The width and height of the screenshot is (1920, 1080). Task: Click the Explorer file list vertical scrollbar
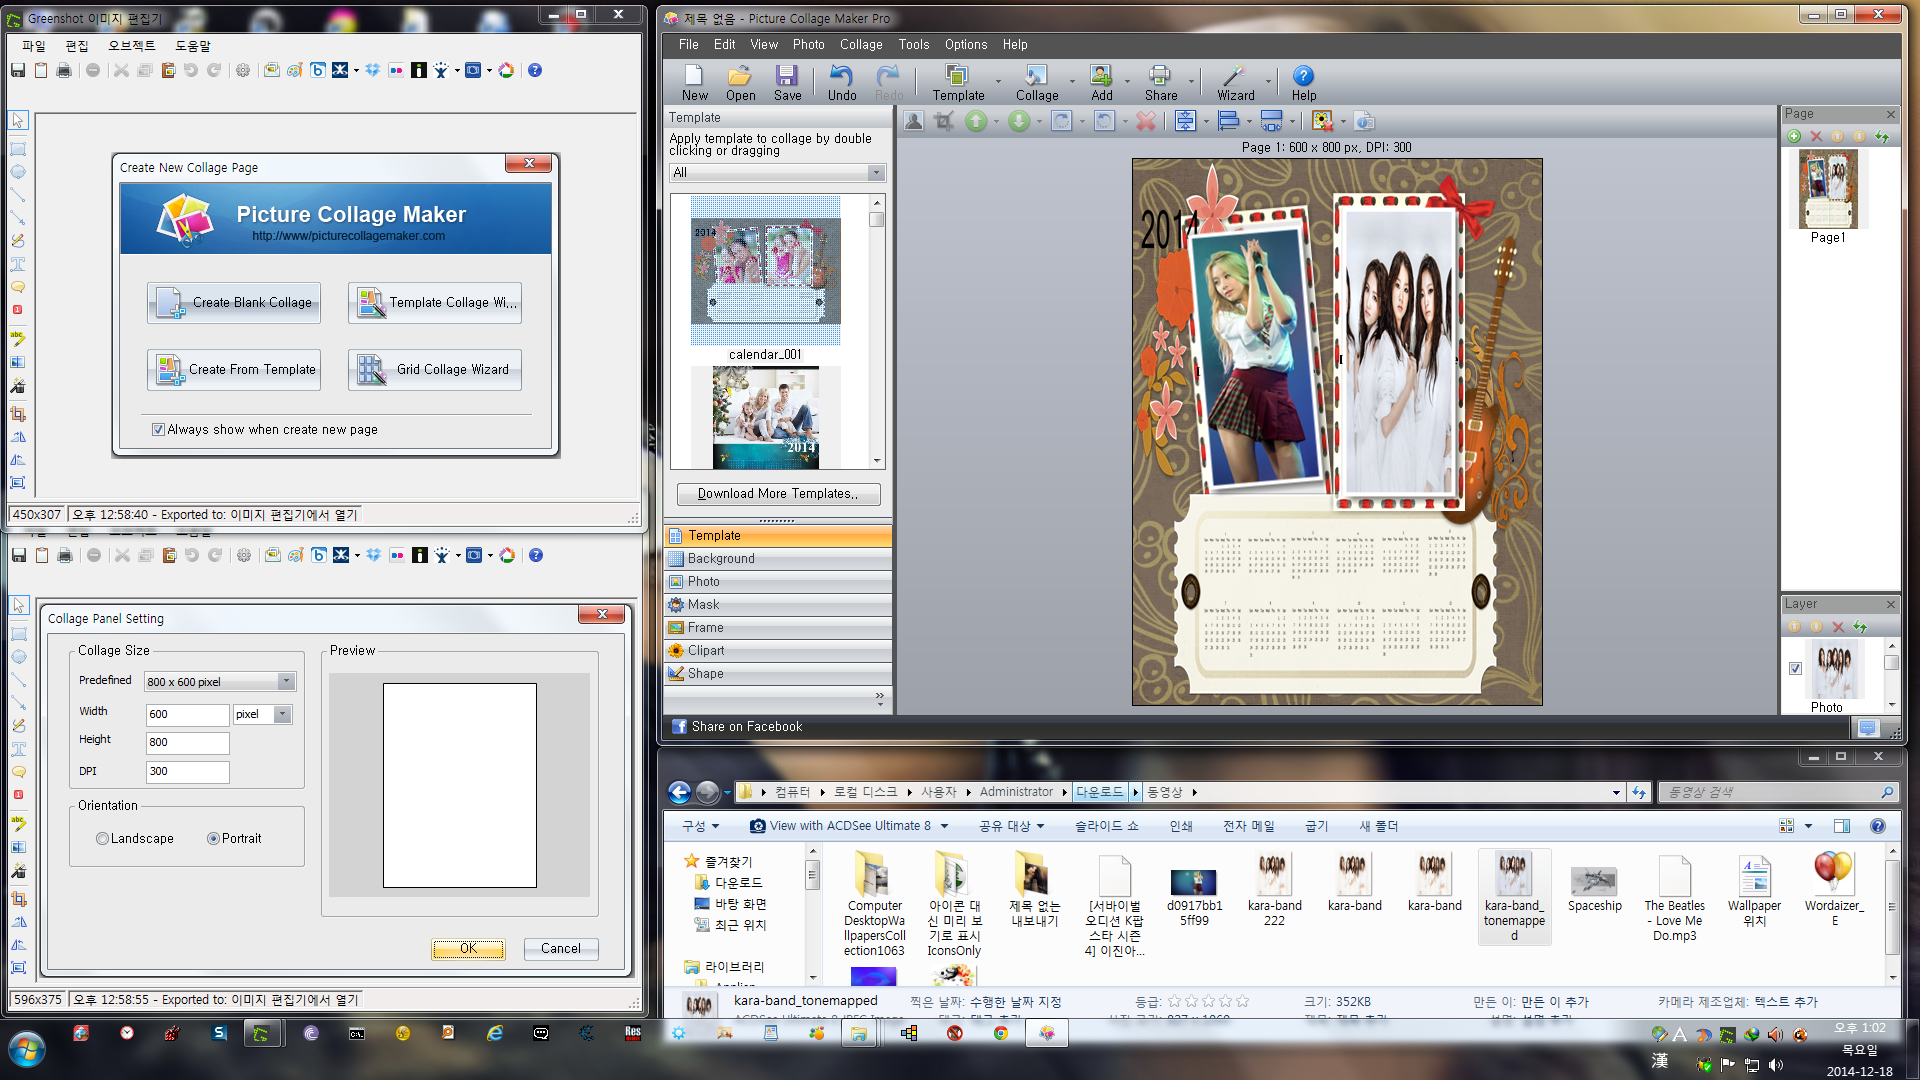[x=1891, y=913]
